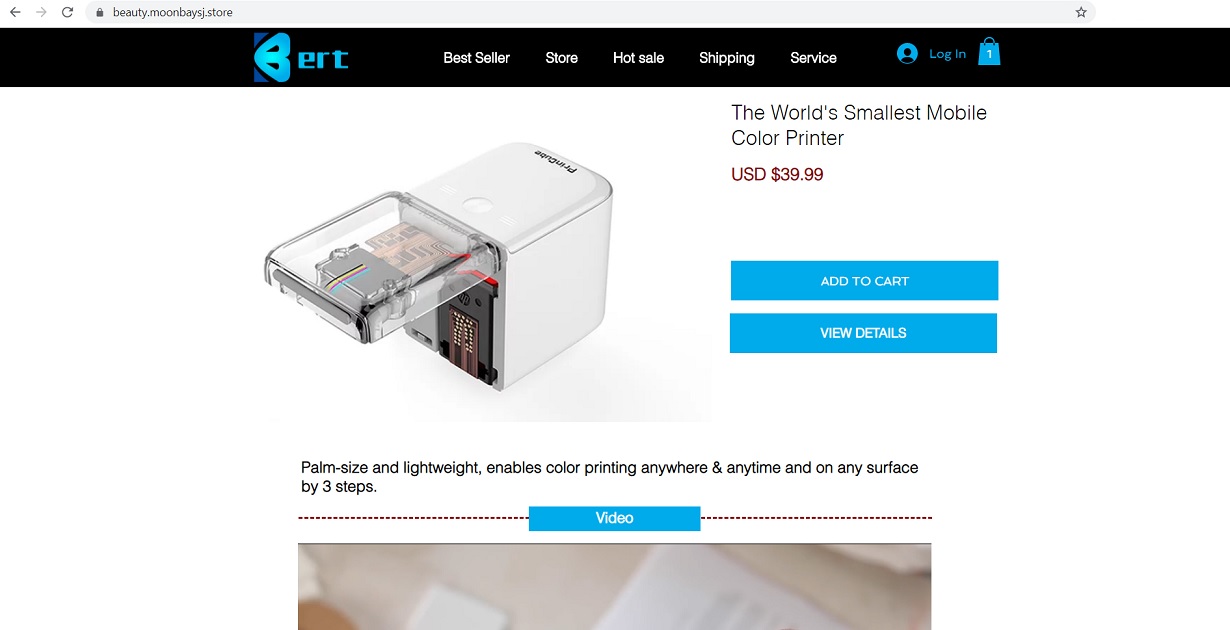This screenshot has height=630, width=1230.
Task: Click the browser back arrow
Action: pyautogui.click(x=15, y=12)
